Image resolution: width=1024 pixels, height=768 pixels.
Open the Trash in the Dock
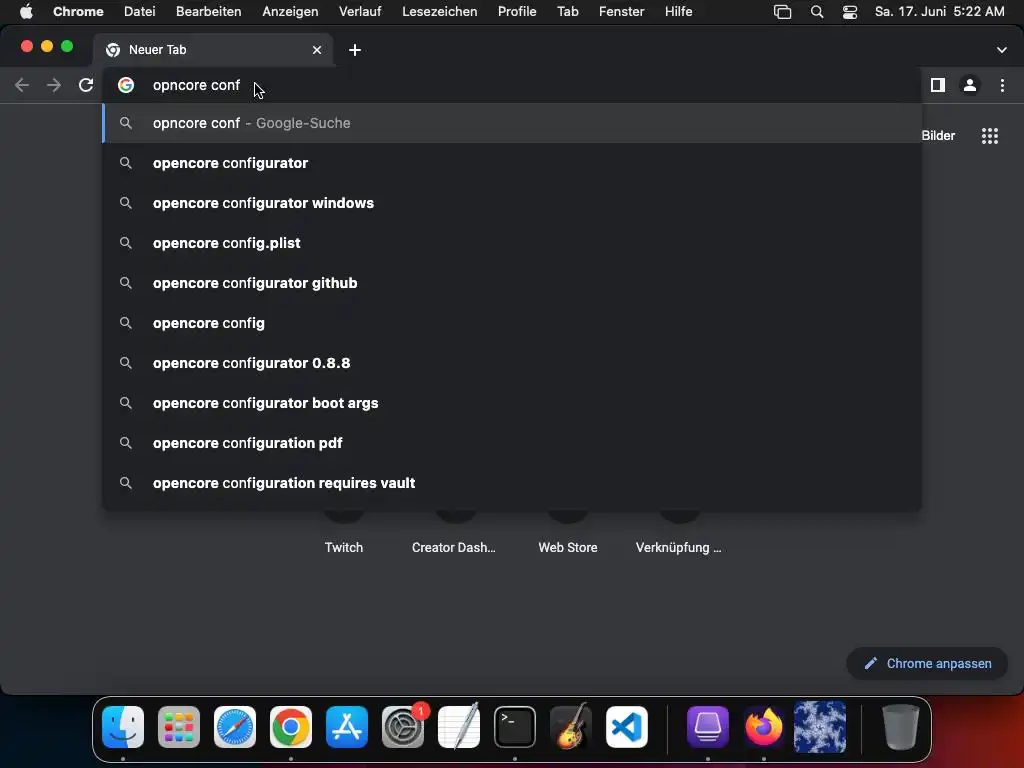tap(901, 727)
